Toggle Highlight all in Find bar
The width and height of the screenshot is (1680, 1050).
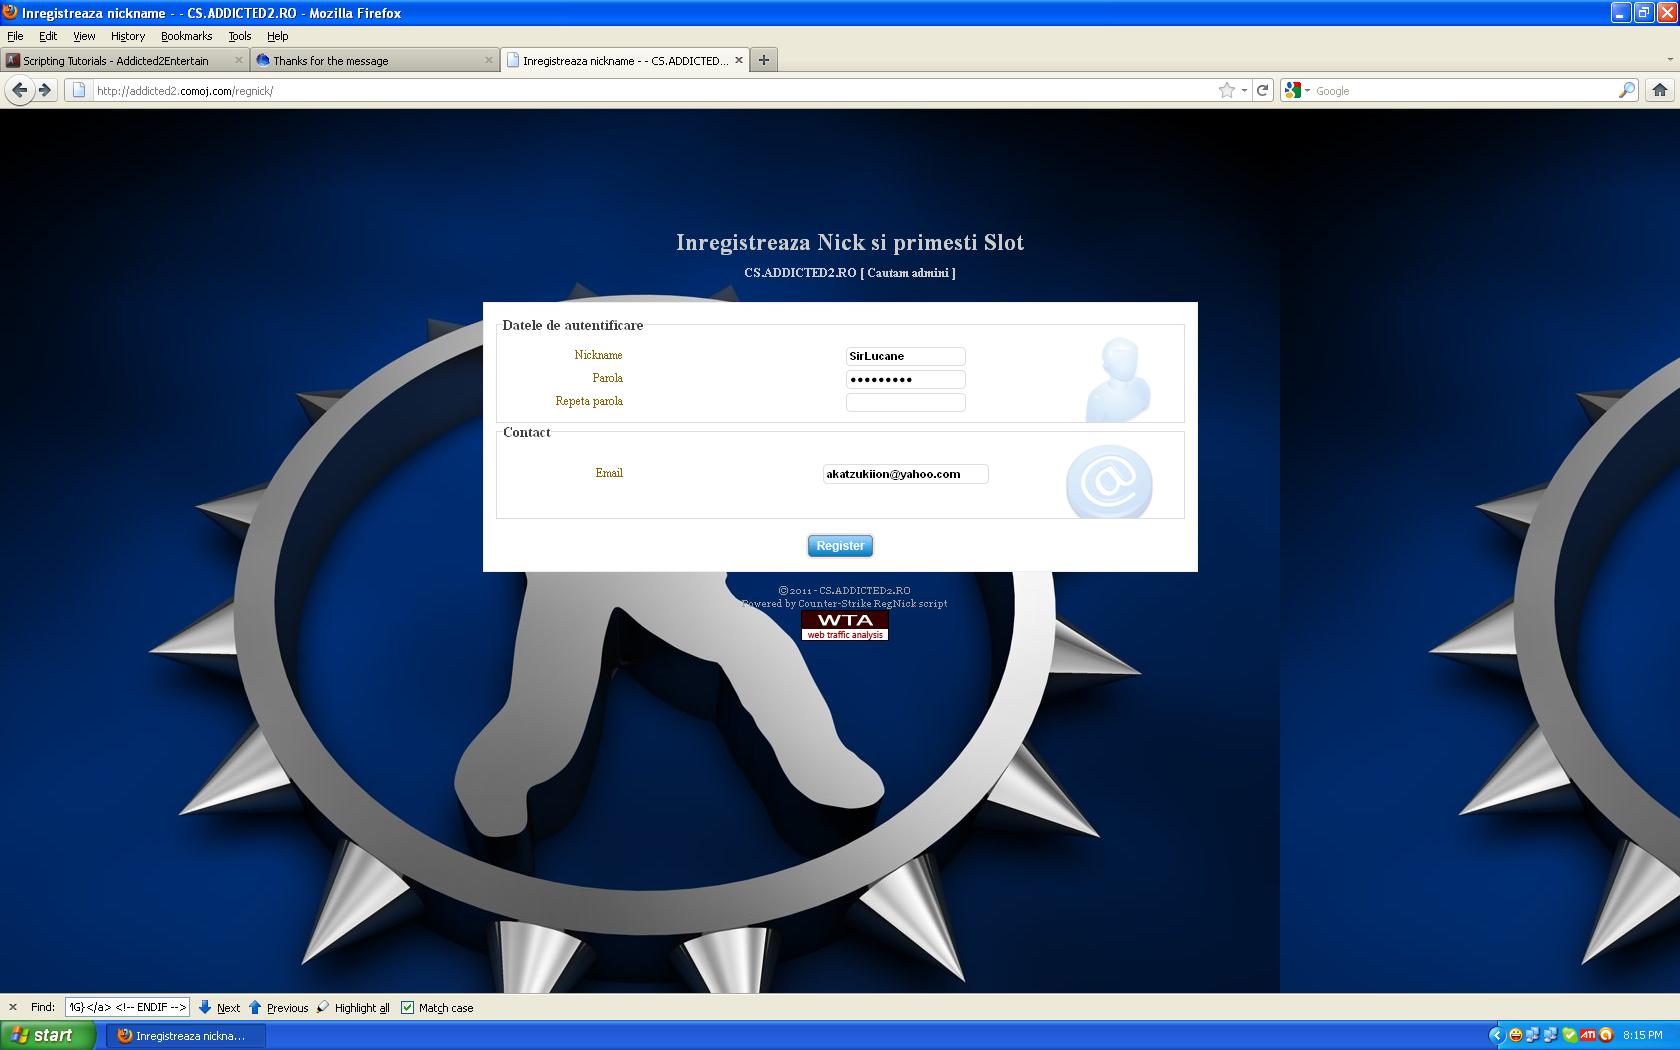[x=352, y=1007]
